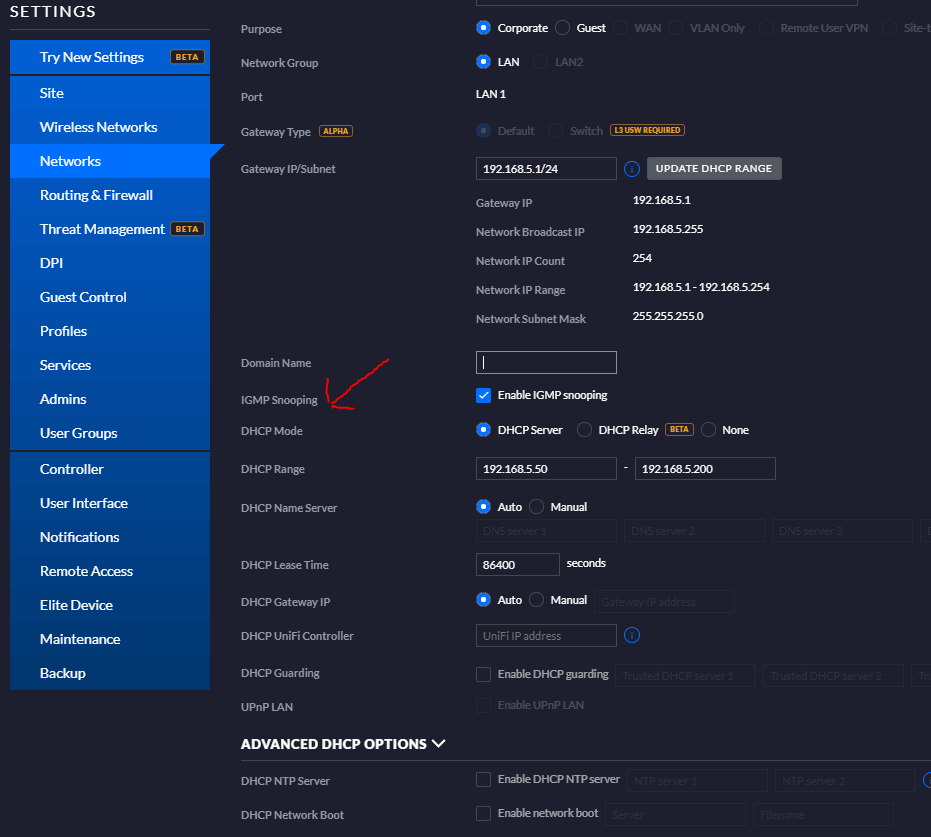Uncheck Enable IGMP snooping checkbox

pyautogui.click(x=484, y=395)
